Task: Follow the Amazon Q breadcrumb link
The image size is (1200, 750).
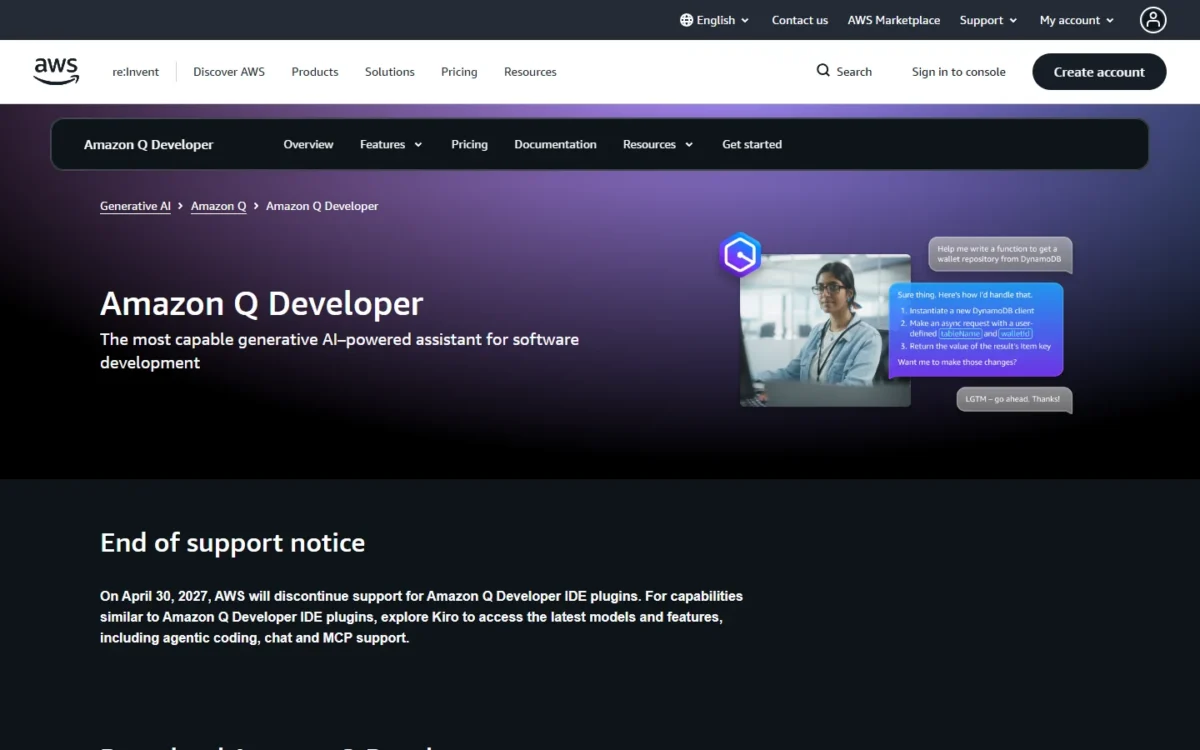Action: click(x=219, y=206)
